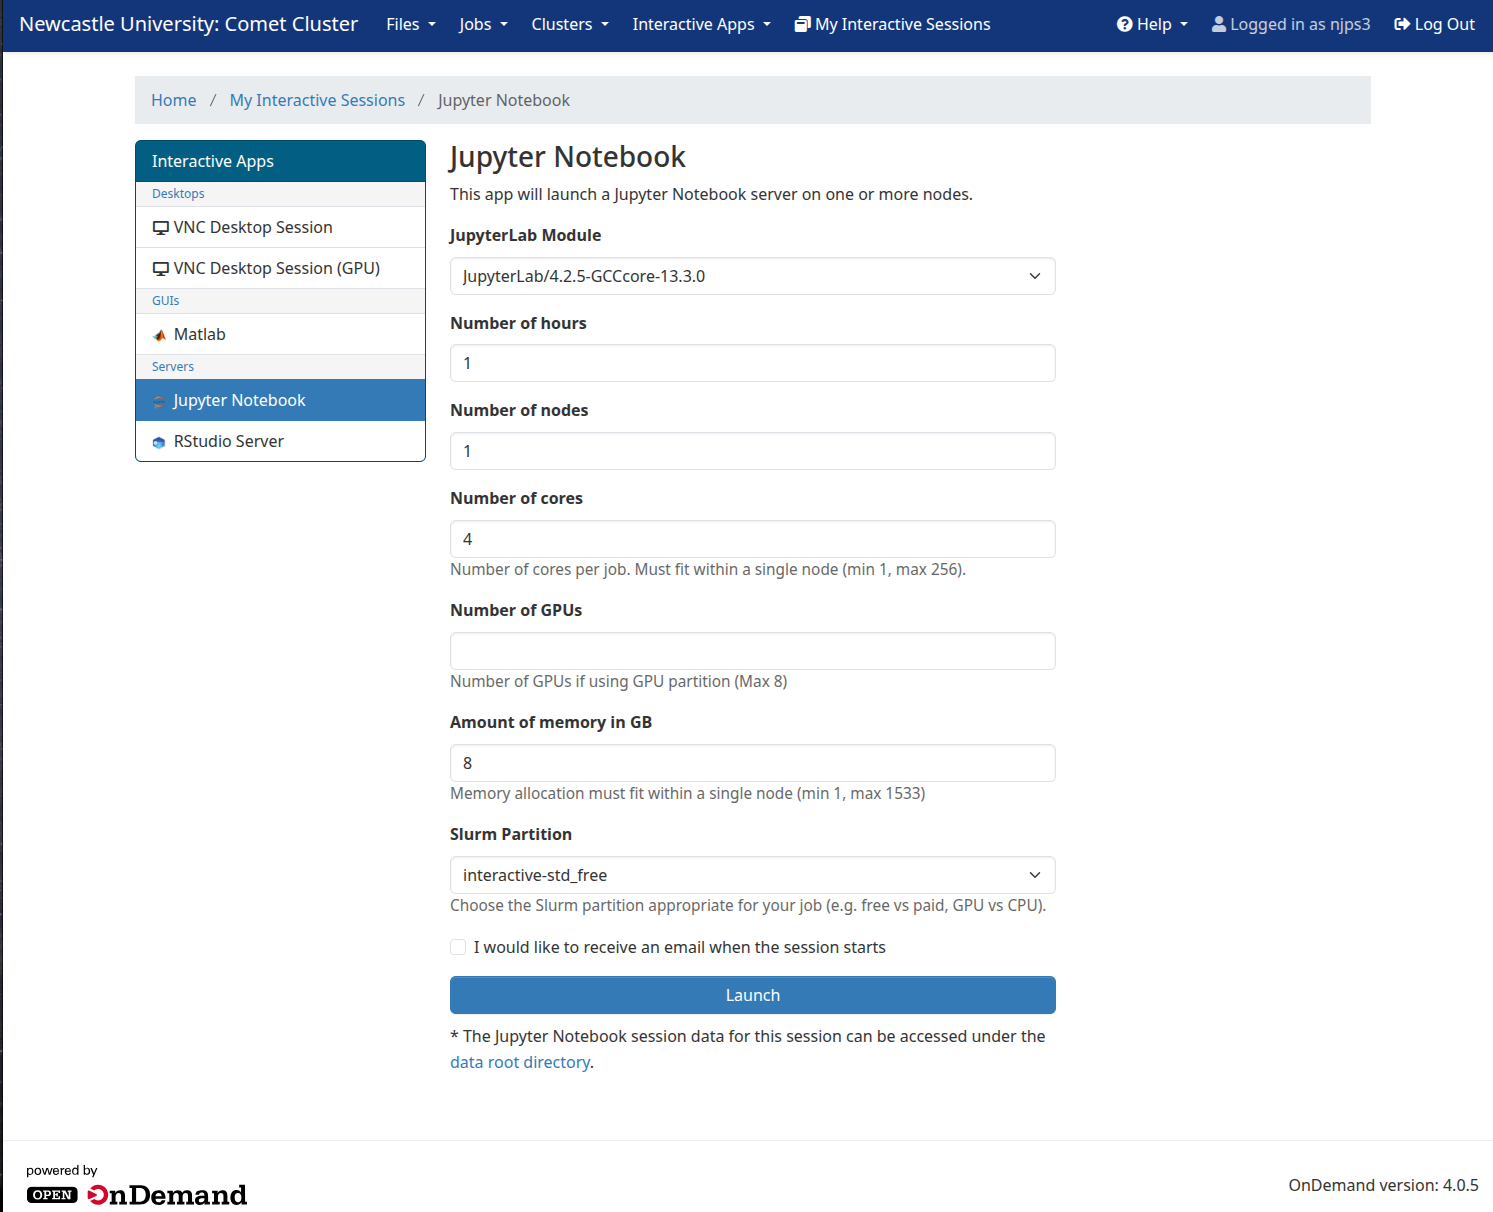The height and width of the screenshot is (1212, 1493).
Task: Click the My Interactive Sessions windows icon
Action: [x=802, y=24]
